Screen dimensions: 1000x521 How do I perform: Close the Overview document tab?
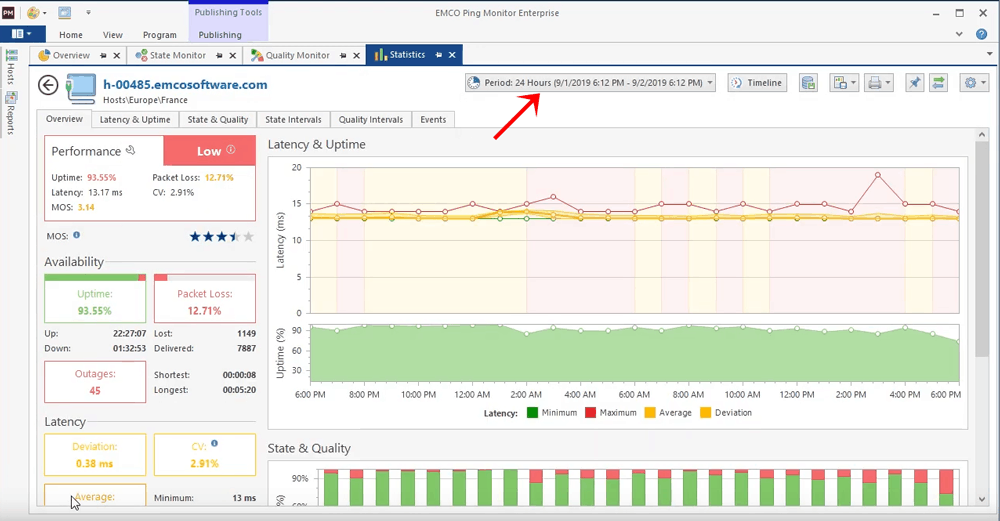(117, 55)
